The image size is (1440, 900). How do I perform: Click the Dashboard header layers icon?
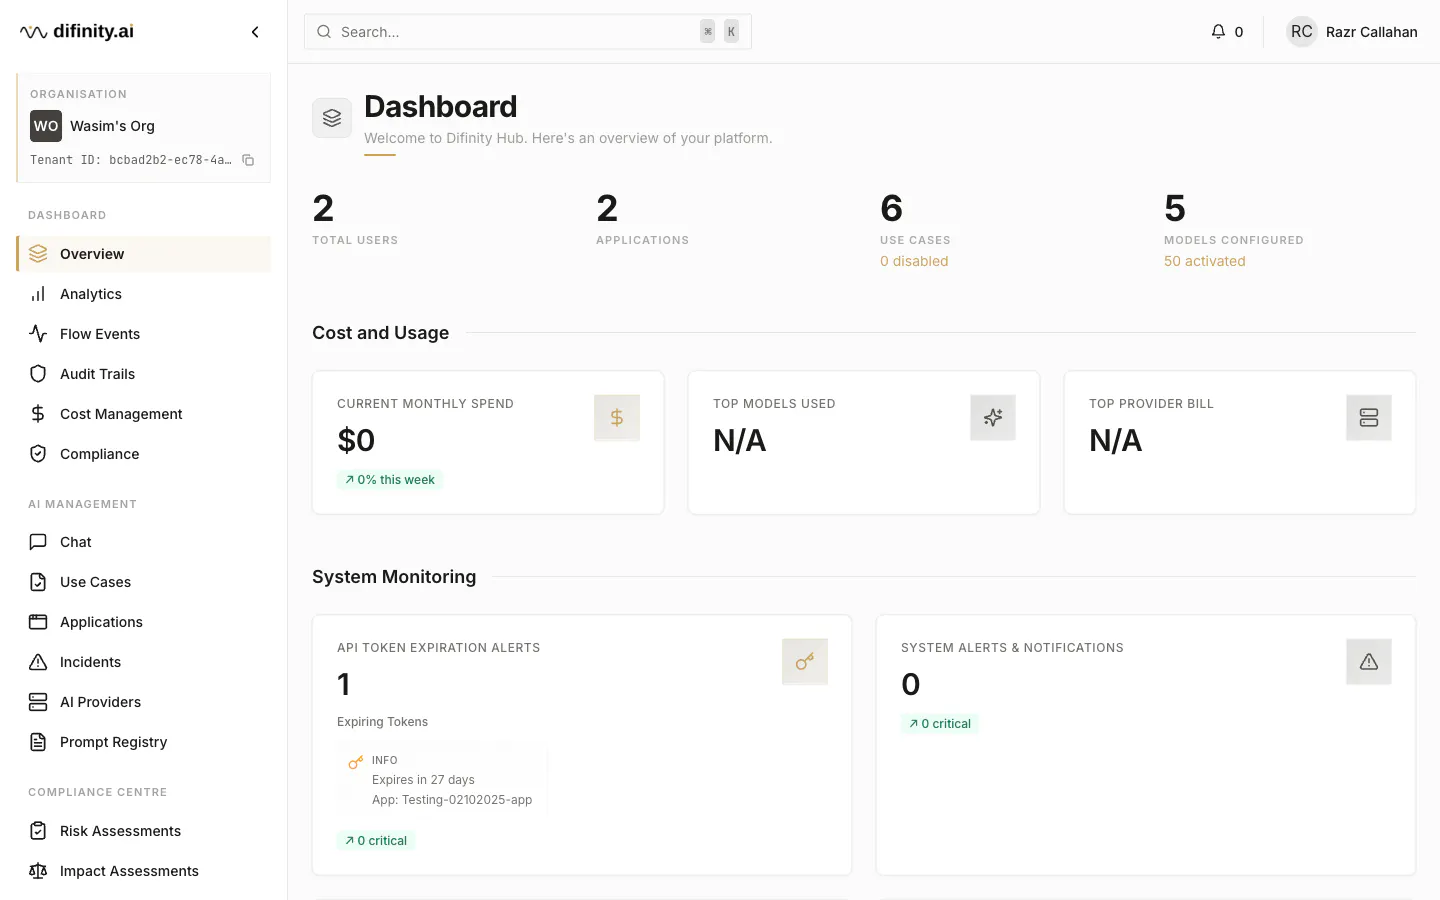pyautogui.click(x=332, y=118)
